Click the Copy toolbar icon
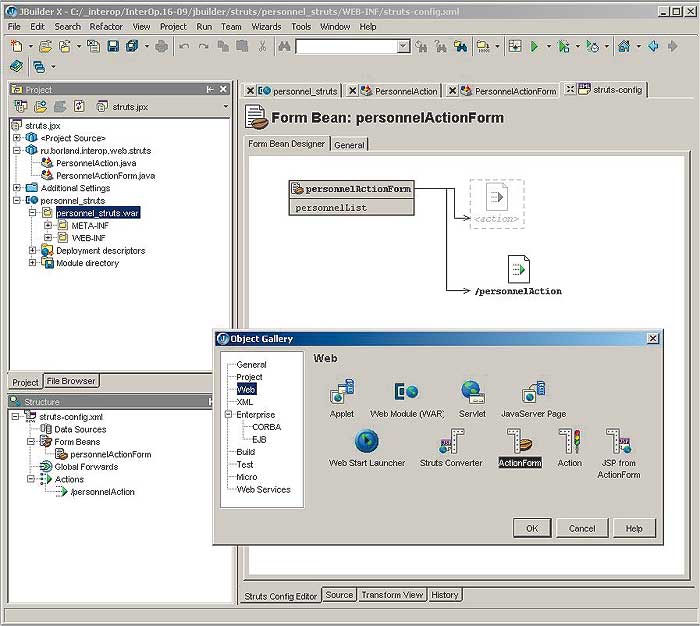 (x=223, y=46)
